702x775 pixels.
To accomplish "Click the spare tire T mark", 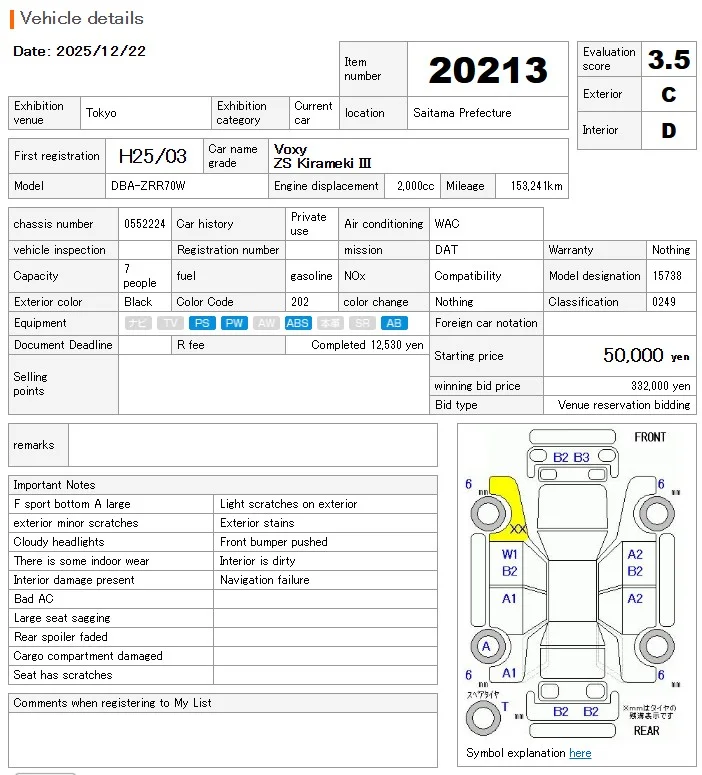I will pos(505,707).
